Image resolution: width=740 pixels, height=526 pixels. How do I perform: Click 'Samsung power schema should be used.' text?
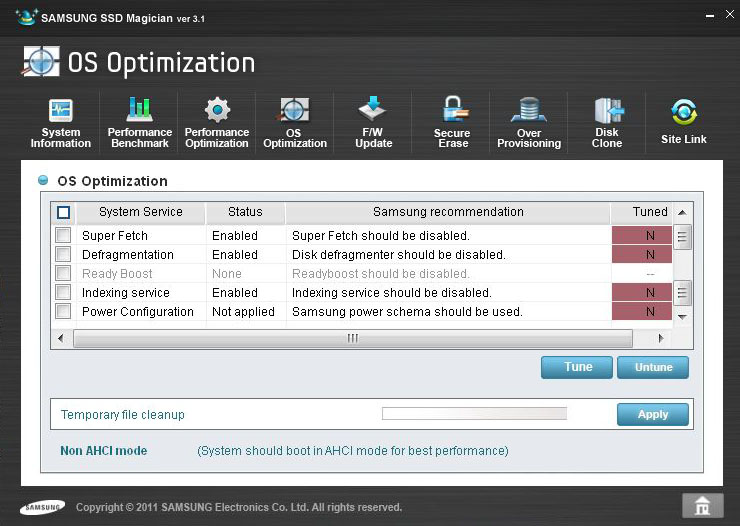(x=407, y=311)
